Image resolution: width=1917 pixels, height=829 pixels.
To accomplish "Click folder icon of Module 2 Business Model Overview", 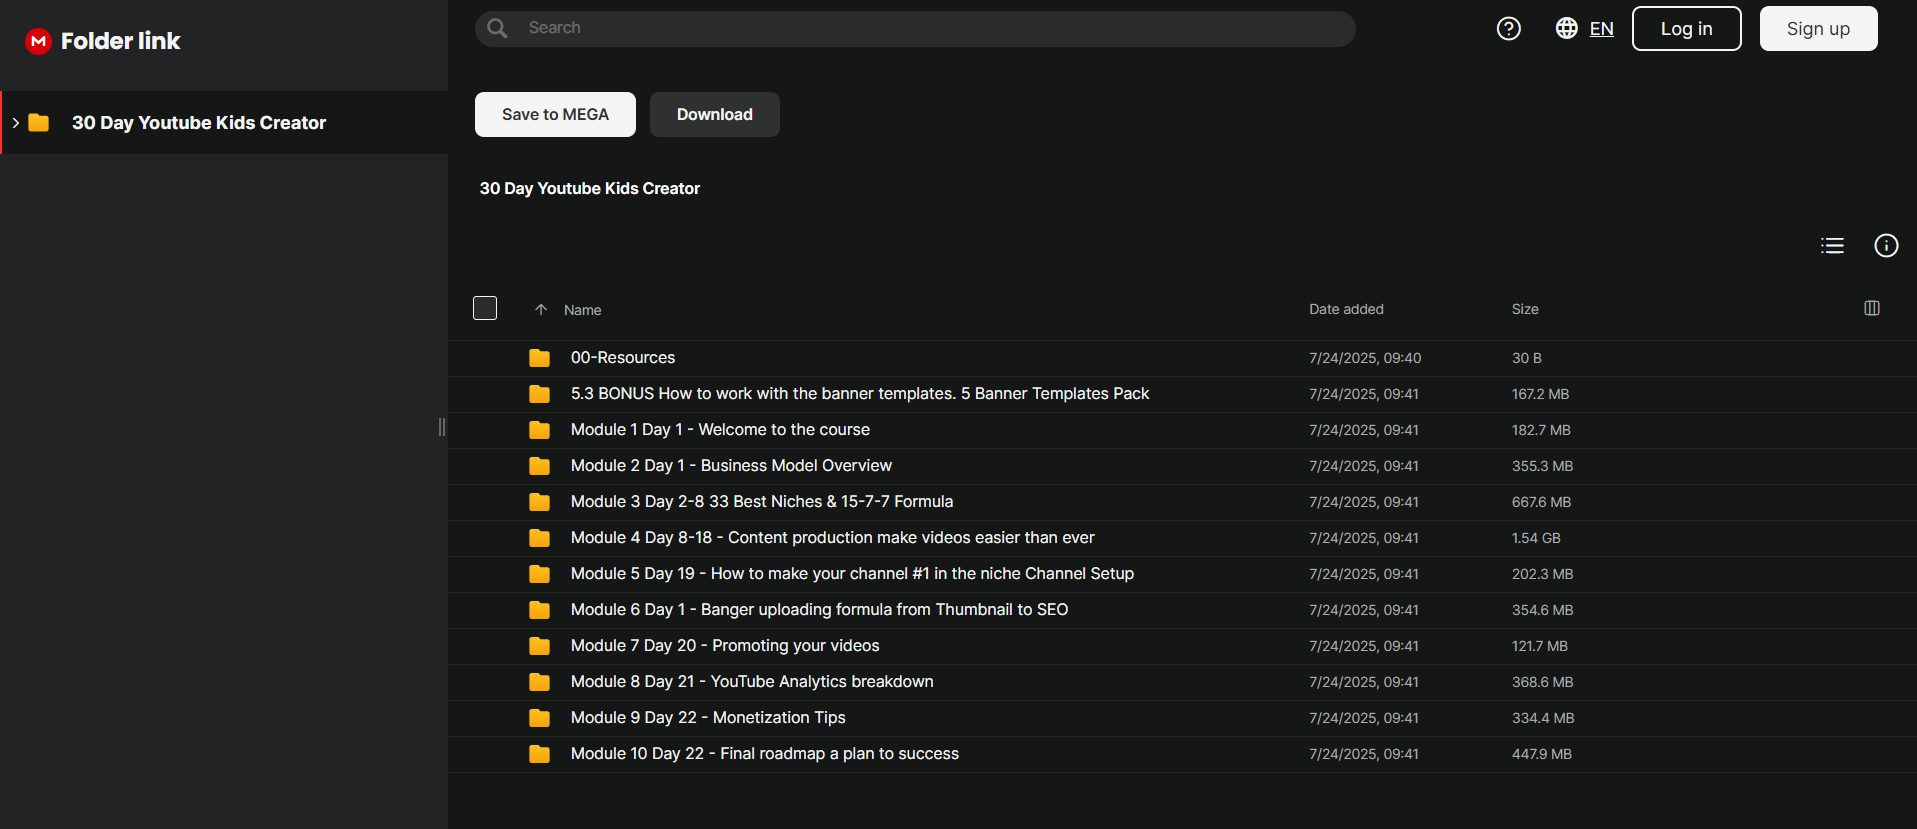I will [539, 466].
